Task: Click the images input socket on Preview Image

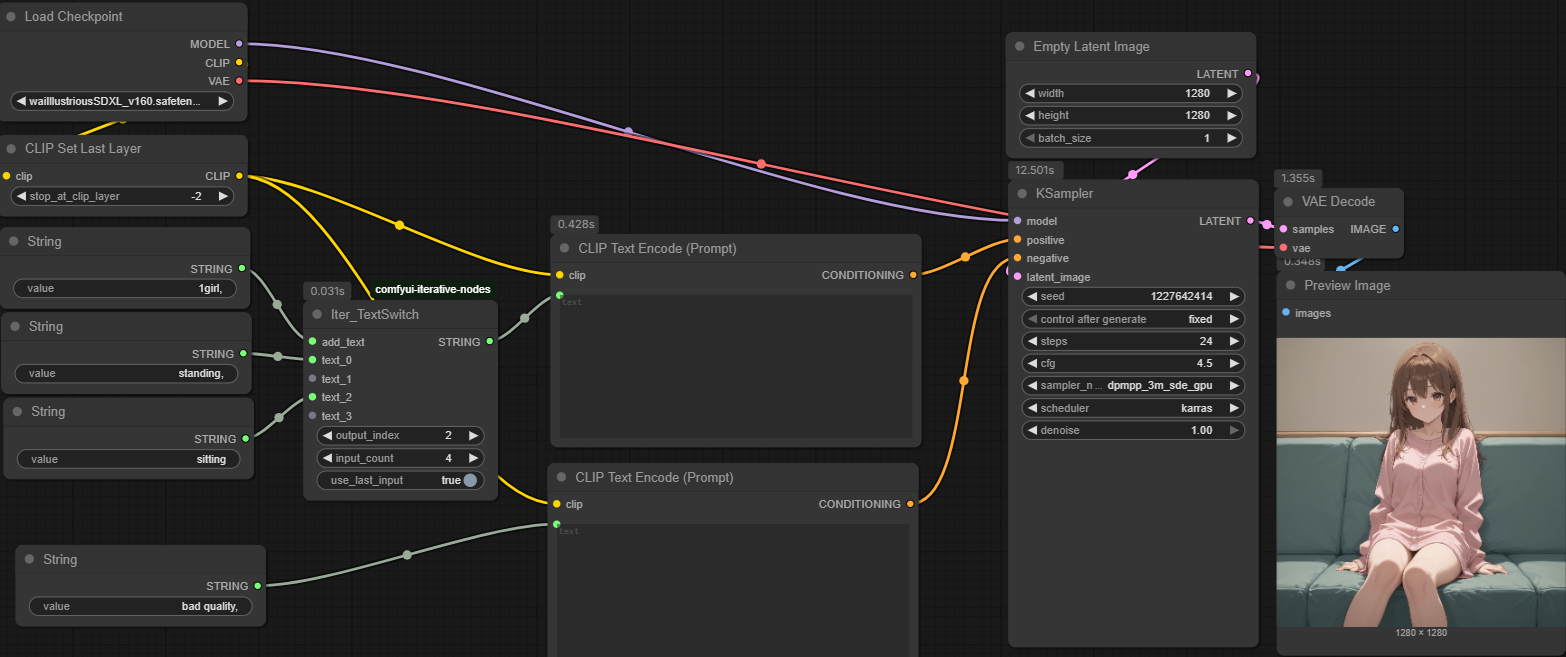Action: click(1285, 313)
